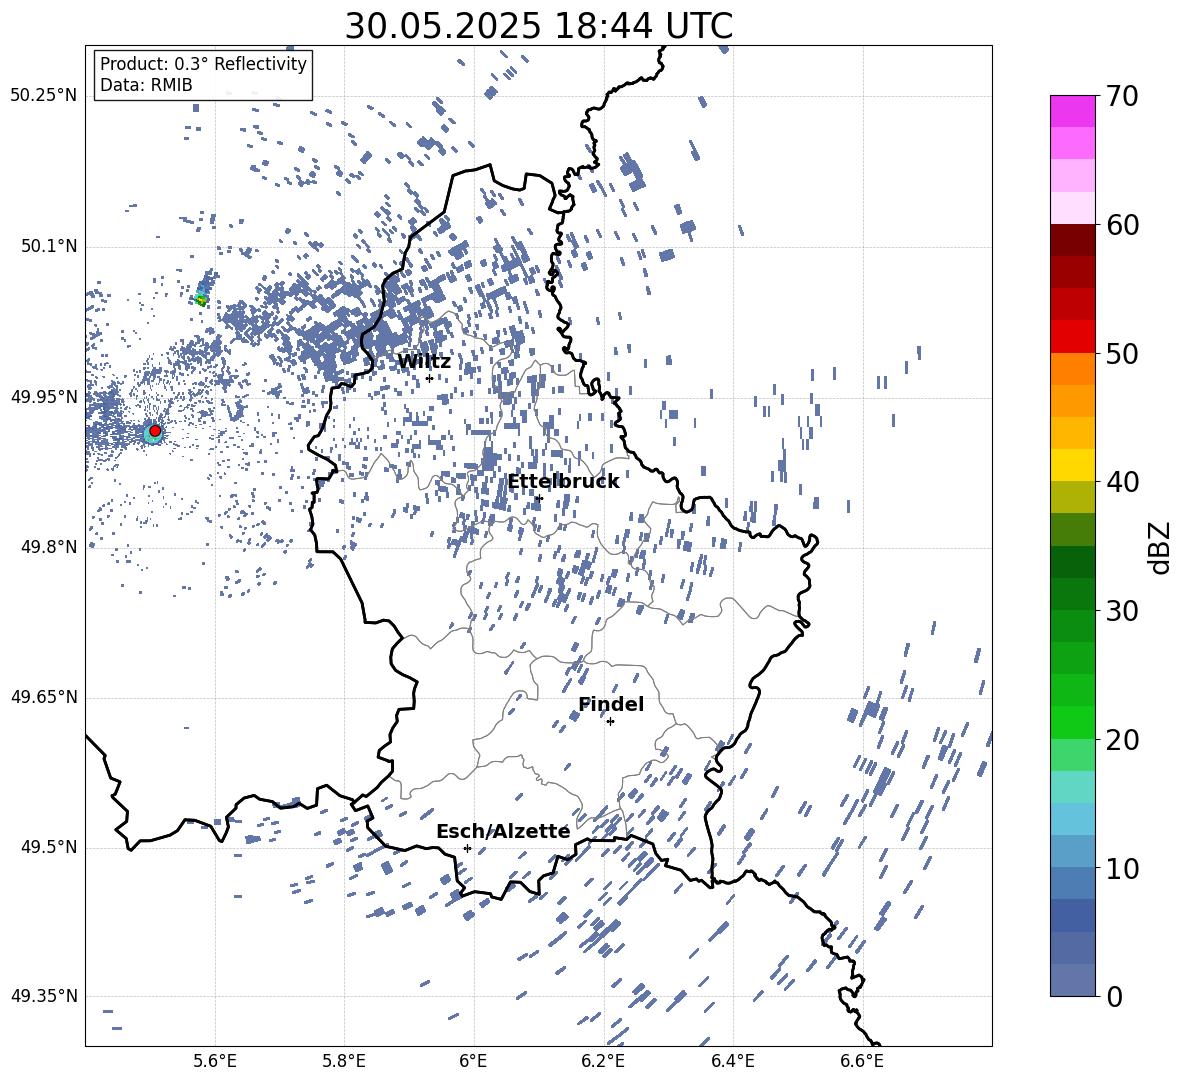Click the dark red colorbar segment below 60
Viewport: 1184px width, 1081px height.
1073,240
